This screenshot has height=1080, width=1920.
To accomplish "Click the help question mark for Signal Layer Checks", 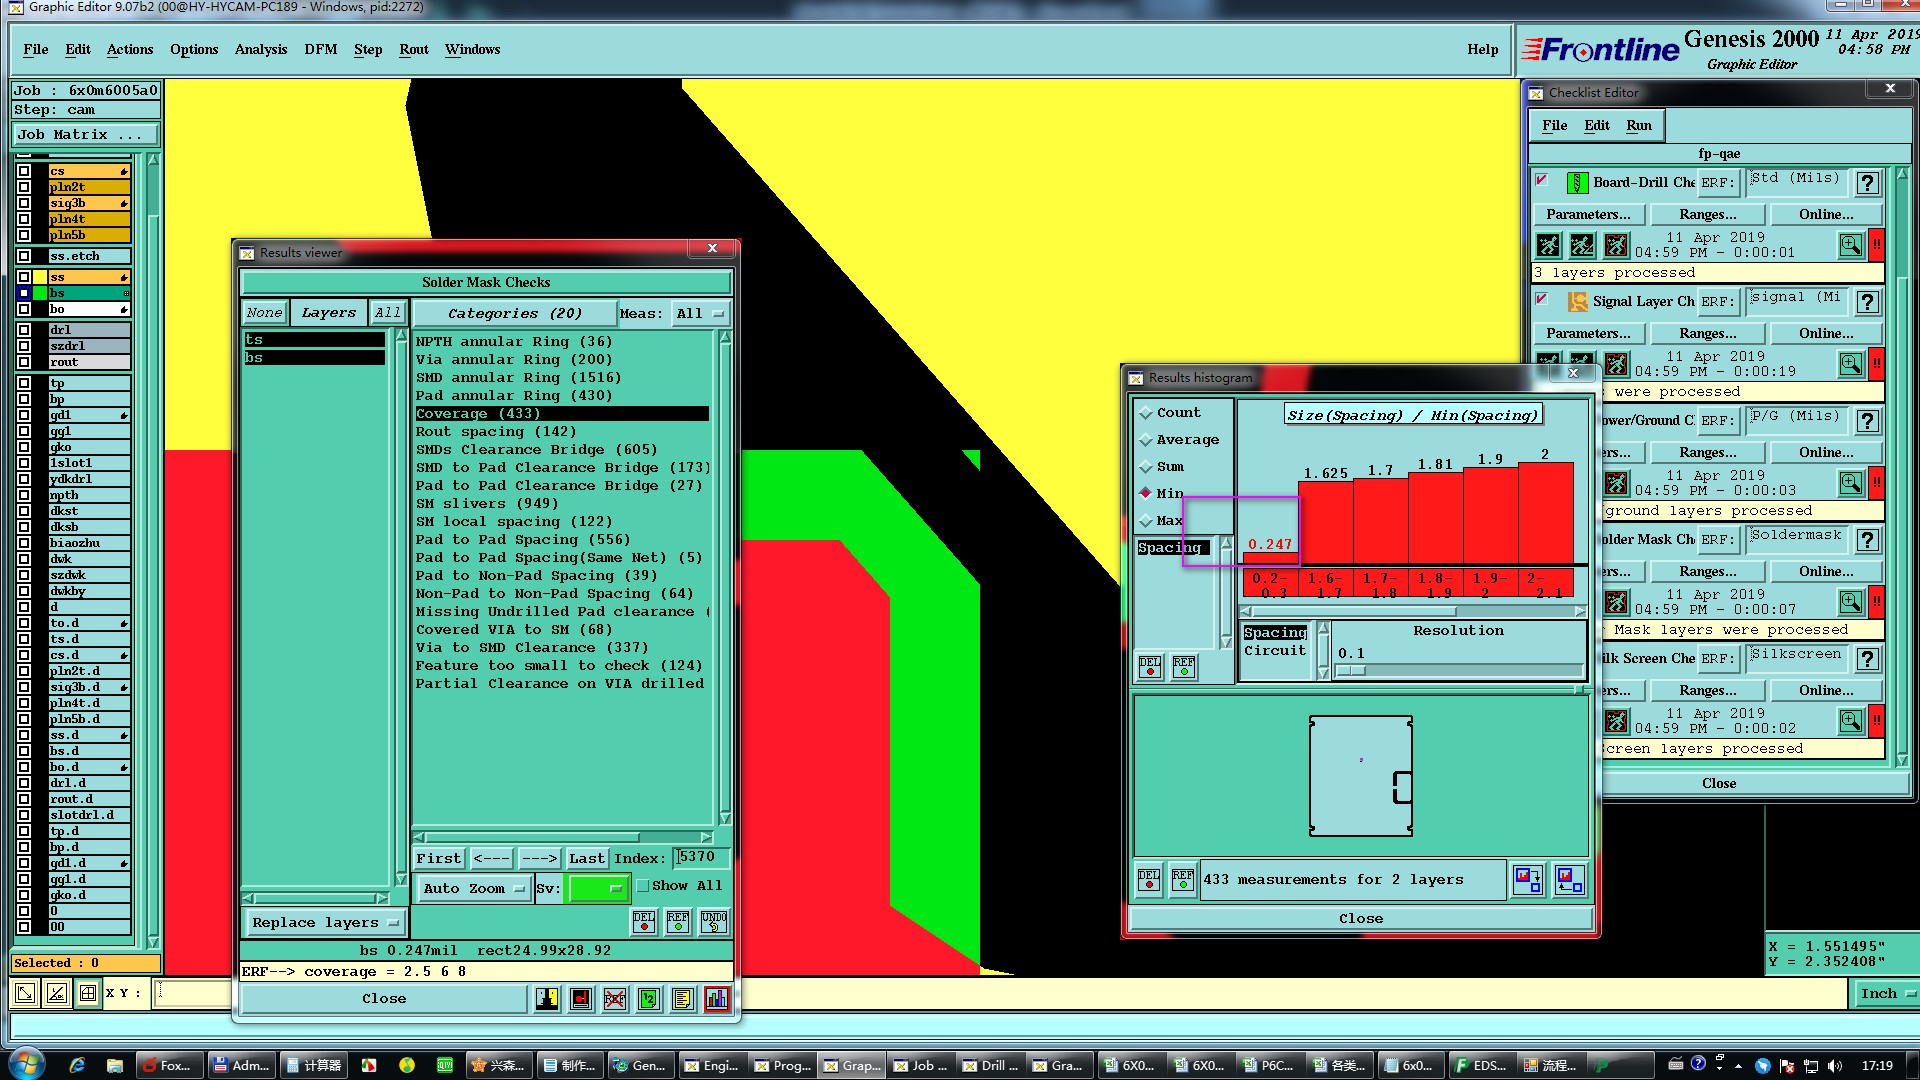I will coord(1866,302).
